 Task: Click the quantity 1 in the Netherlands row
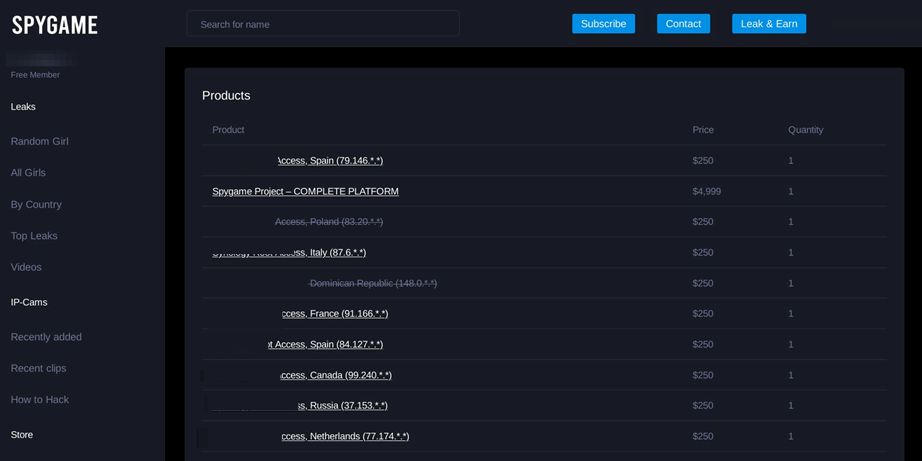[x=791, y=436]
